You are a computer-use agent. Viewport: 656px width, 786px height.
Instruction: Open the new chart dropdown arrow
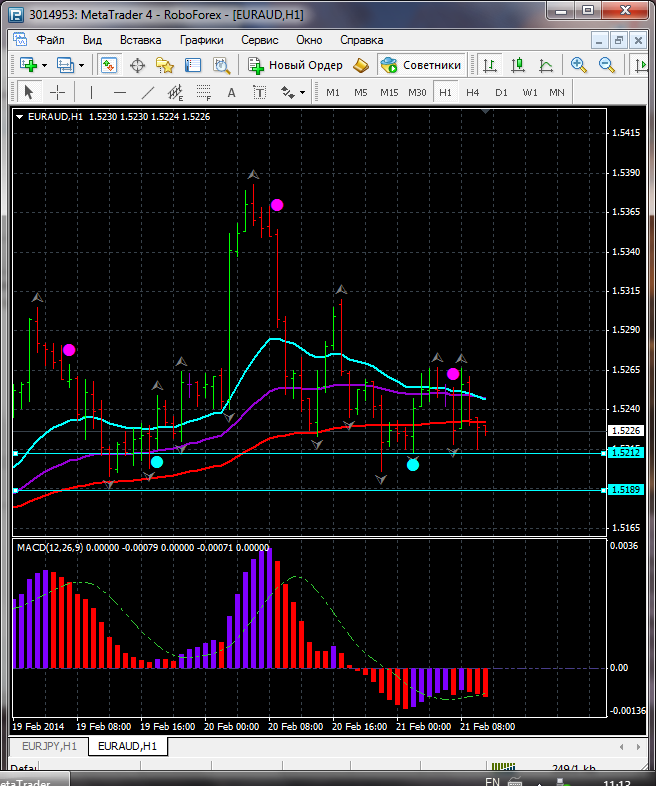click(x=46, y=65)
